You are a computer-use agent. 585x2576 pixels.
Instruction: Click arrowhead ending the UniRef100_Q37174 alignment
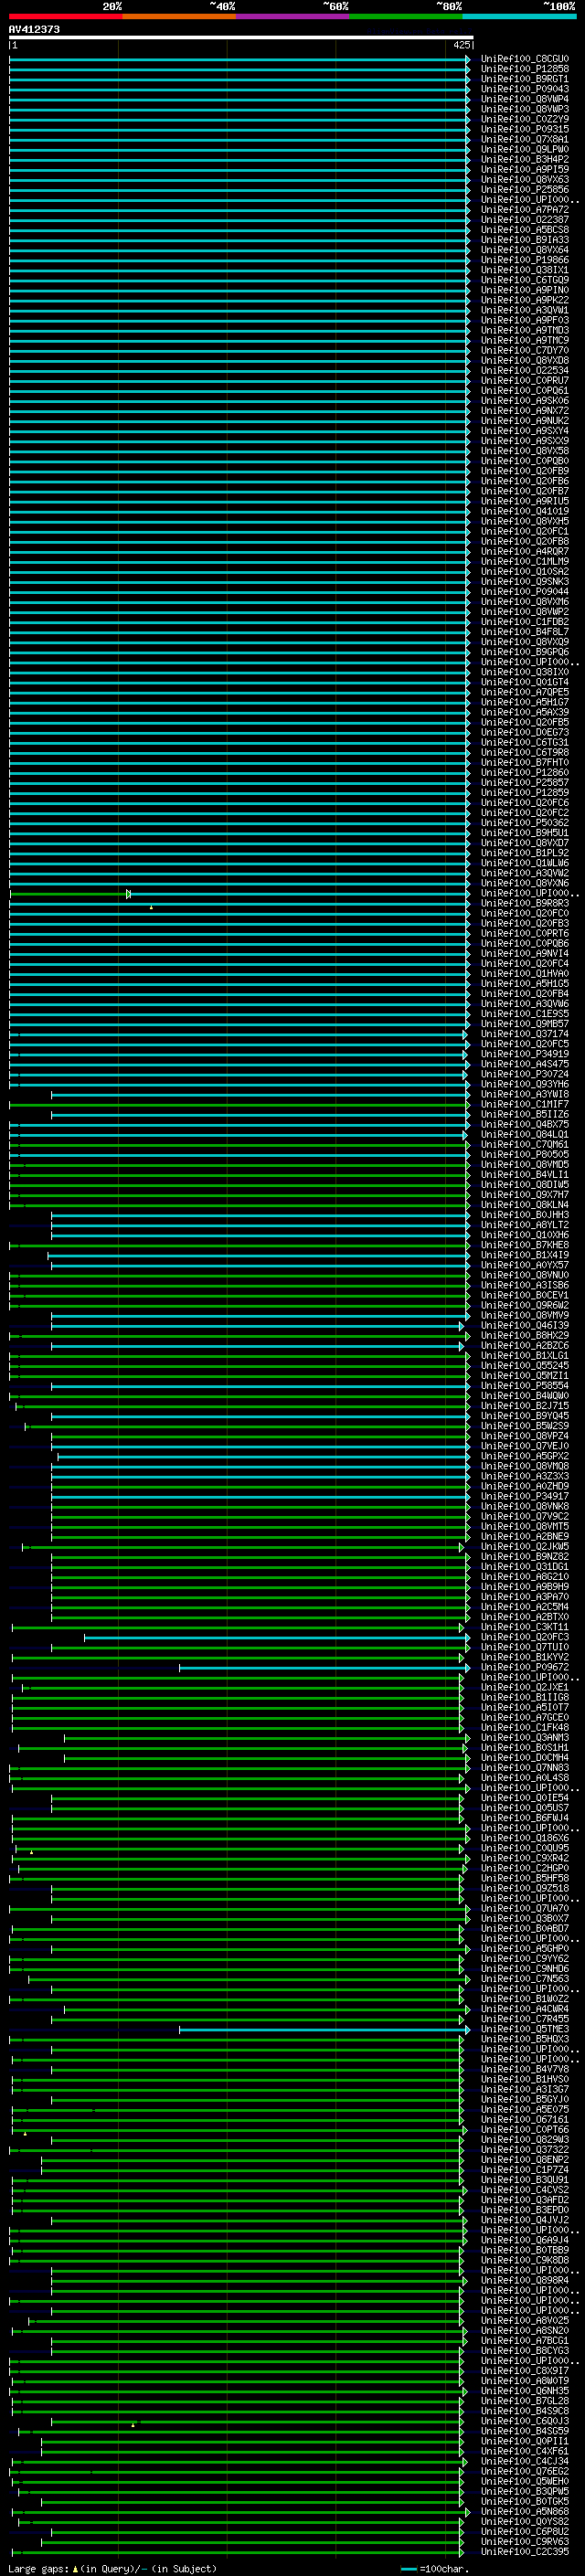pos(465,1034)
